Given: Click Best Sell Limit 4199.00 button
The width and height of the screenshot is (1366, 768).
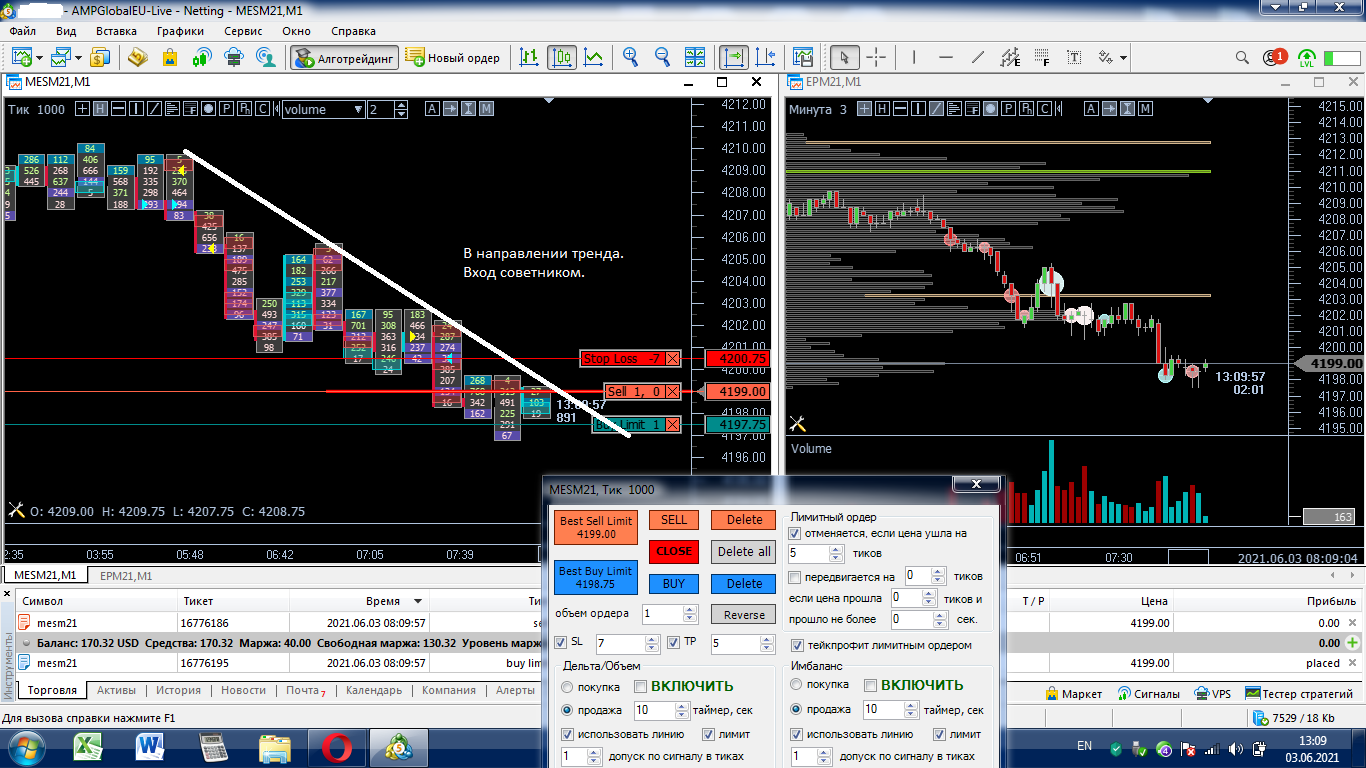Looking at the screenshot, I should 595,527.
